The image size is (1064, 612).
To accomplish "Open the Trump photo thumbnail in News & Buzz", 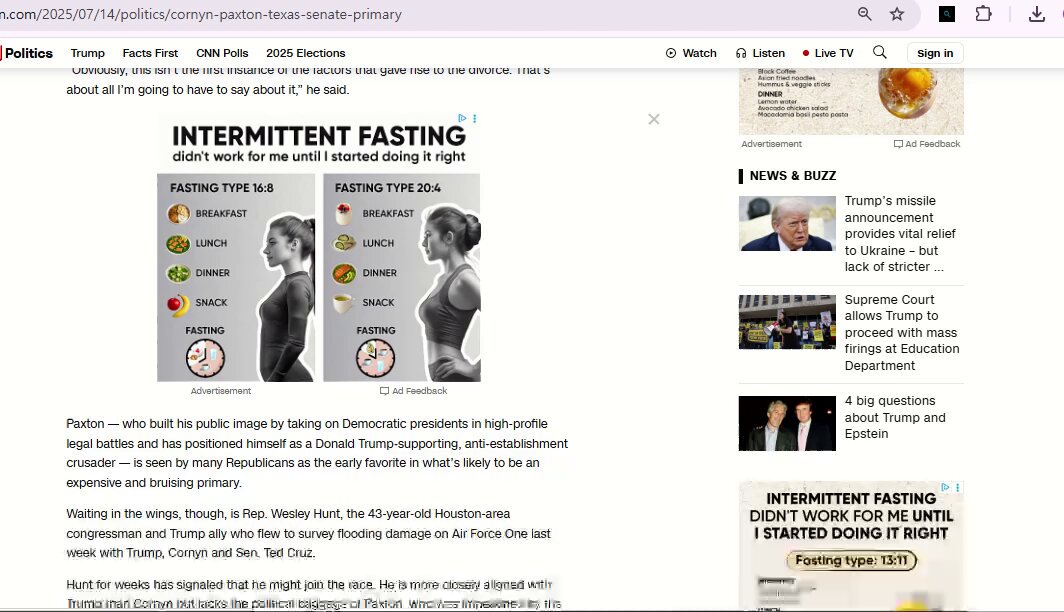I will click(787, 223).
